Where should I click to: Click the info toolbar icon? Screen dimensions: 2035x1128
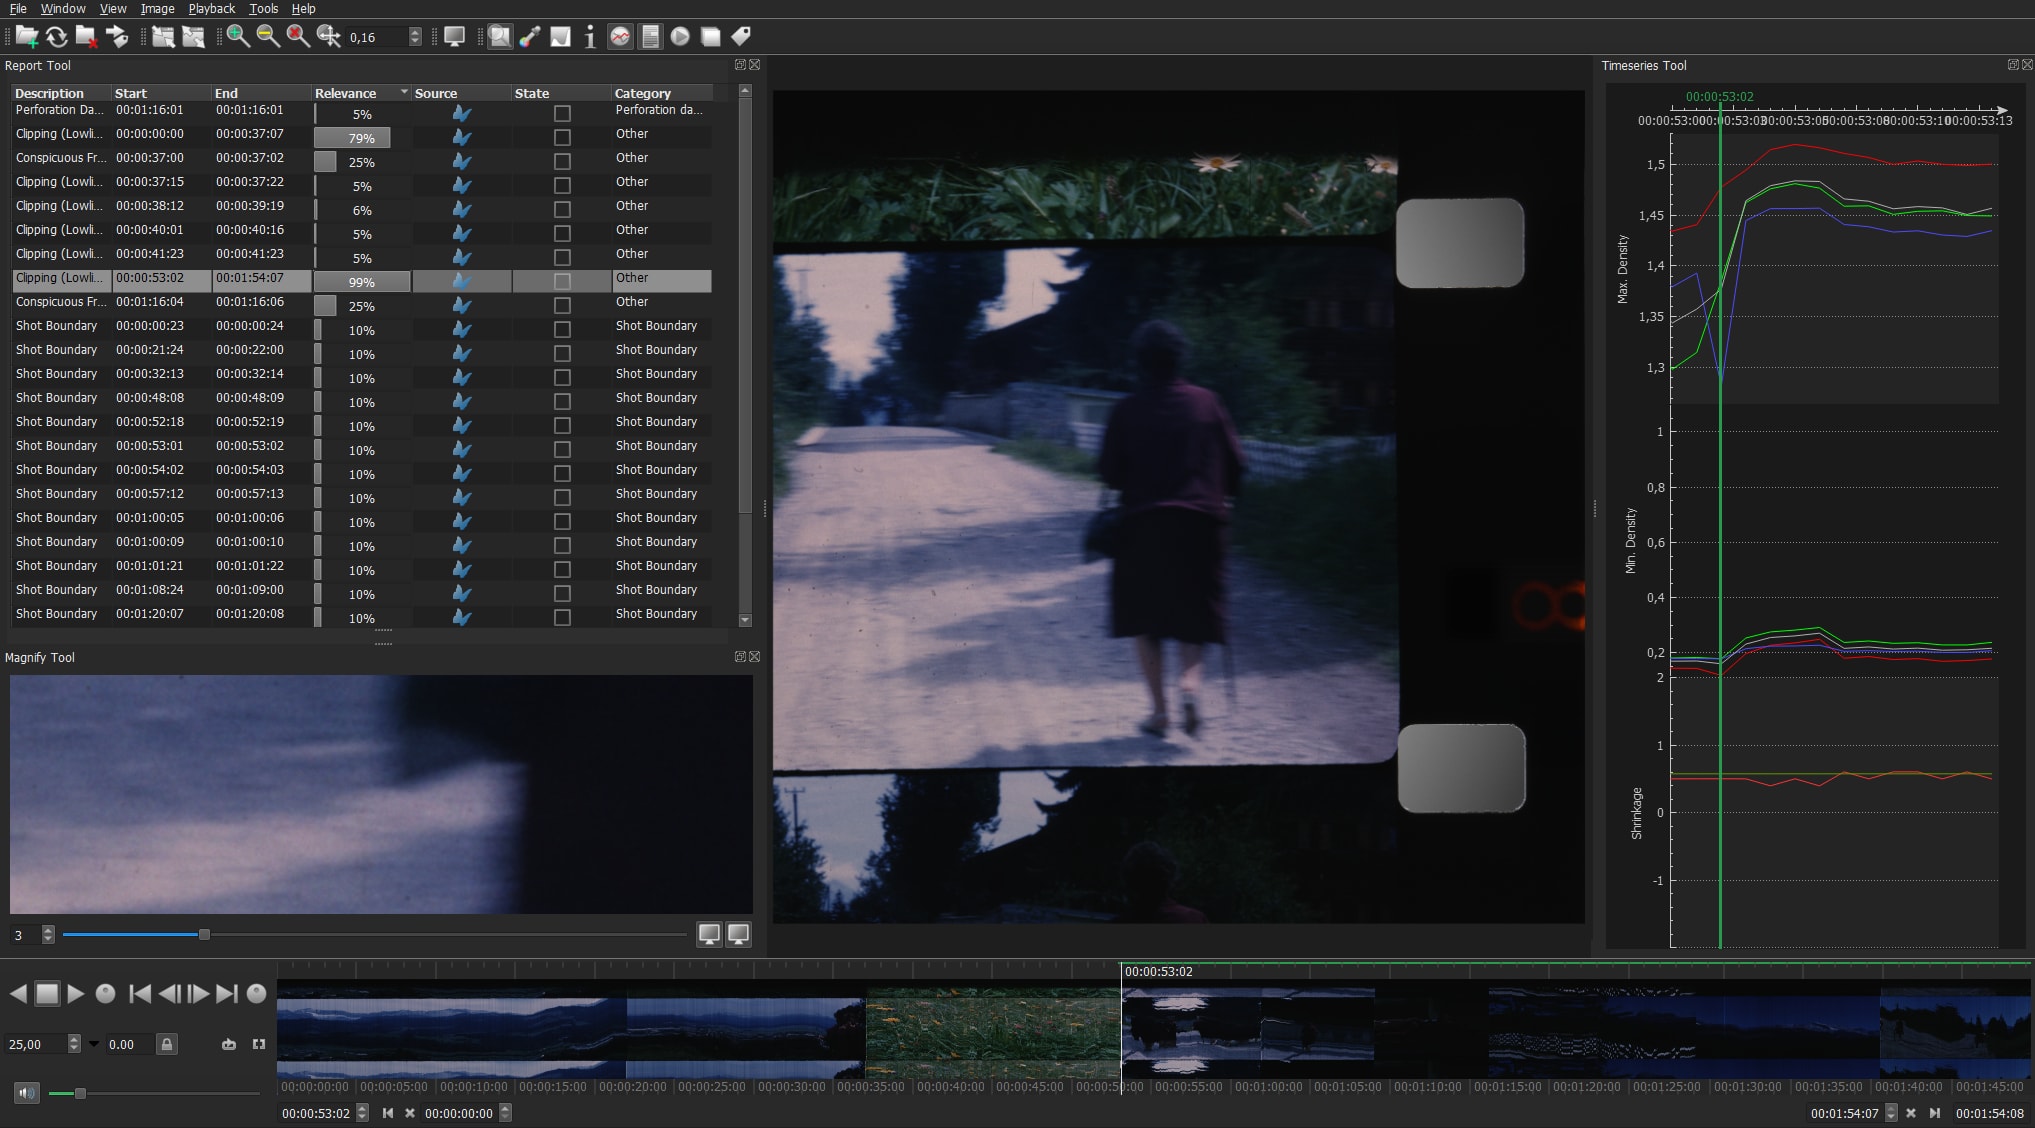click(590, 37)
